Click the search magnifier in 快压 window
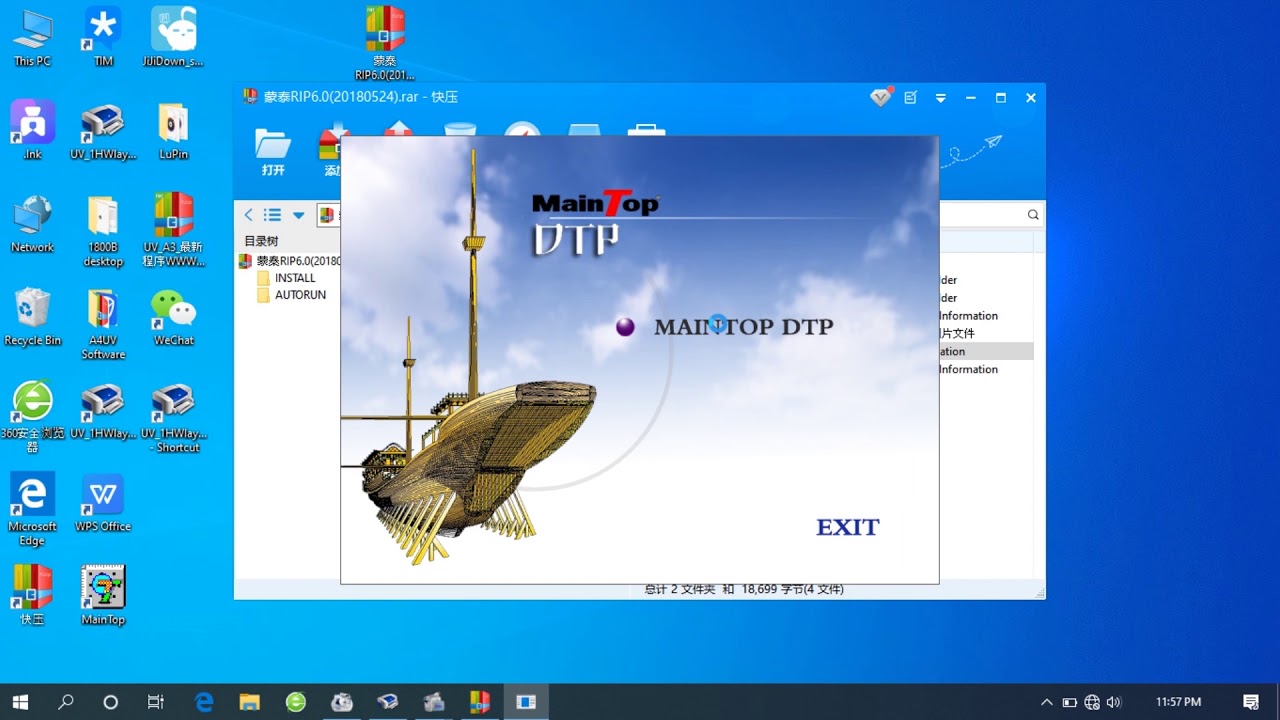This screenshot has height=720, width=1280. point(1033,215)
